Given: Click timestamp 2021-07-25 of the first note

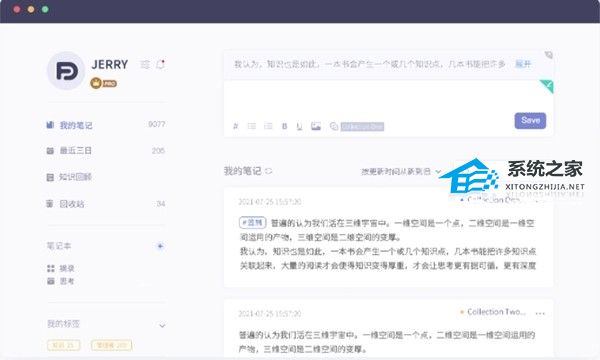Looking at the screenshot, I should (270, 202).
